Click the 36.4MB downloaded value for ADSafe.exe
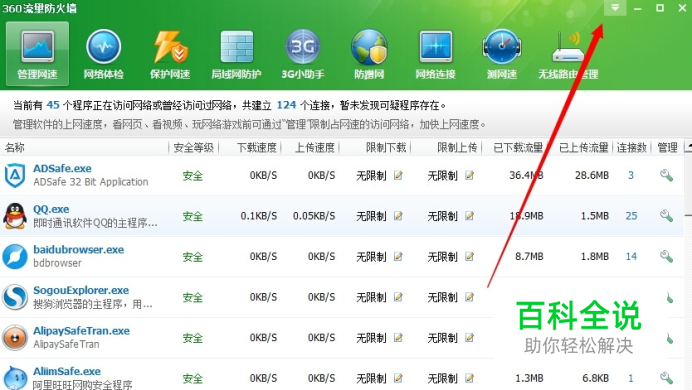This screenshot has width=692, height=390. (x=526, y=175)
